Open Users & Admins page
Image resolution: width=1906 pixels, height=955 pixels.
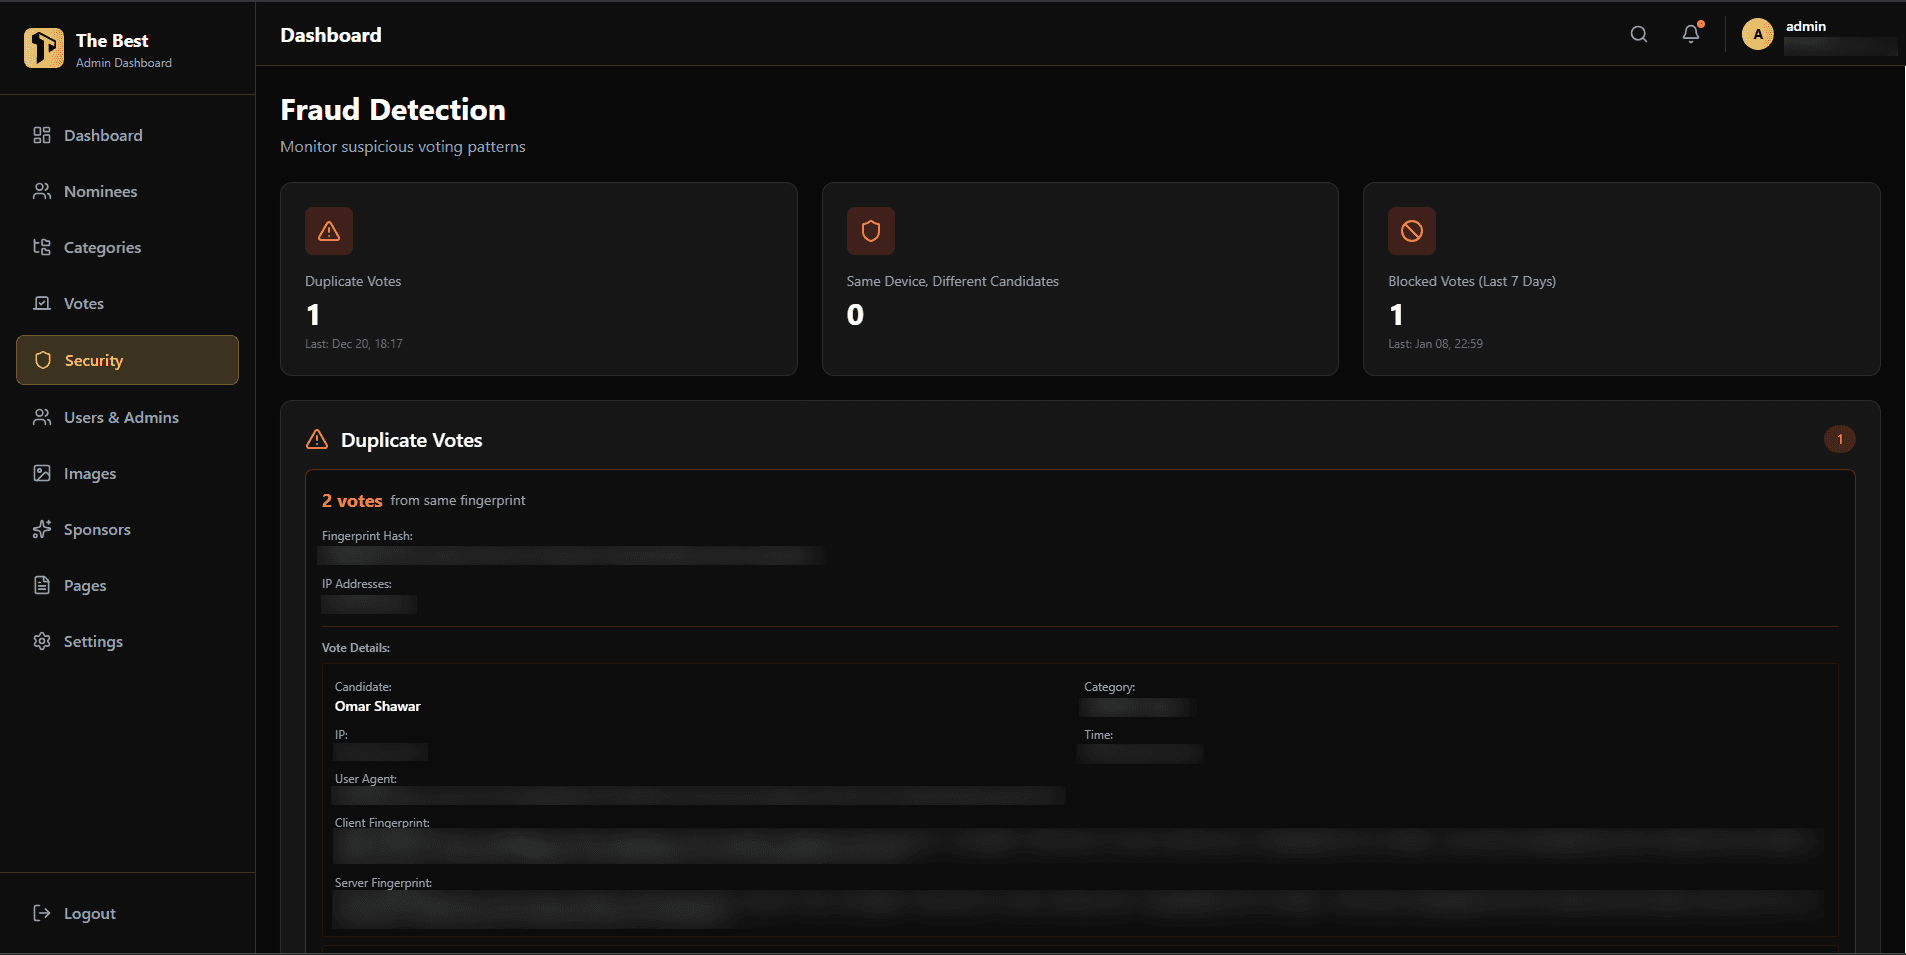coord(127,417)
